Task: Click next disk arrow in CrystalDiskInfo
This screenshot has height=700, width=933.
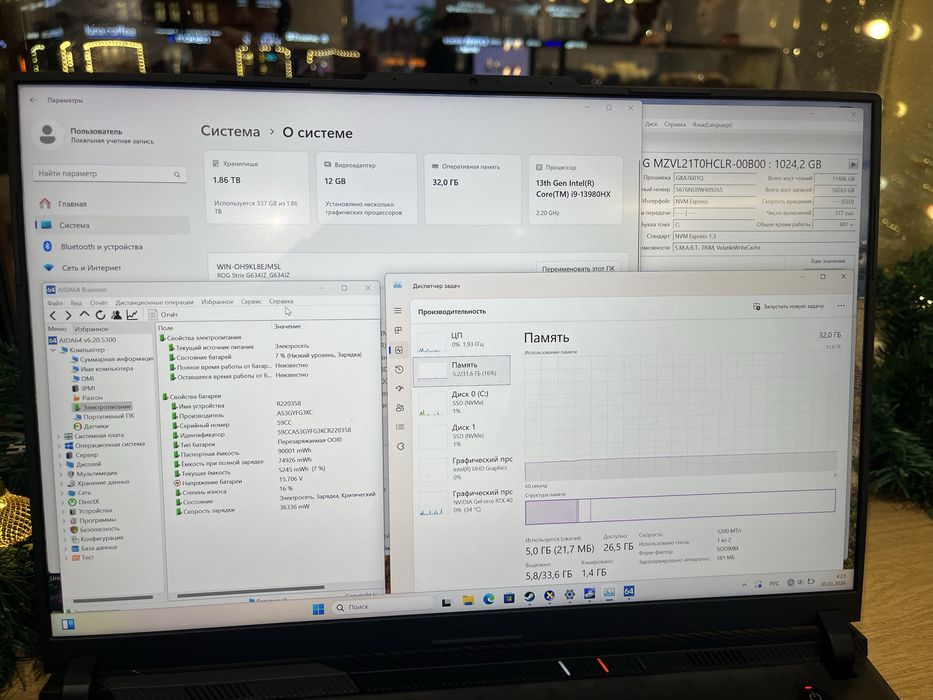Action: (x=852, y=164)
